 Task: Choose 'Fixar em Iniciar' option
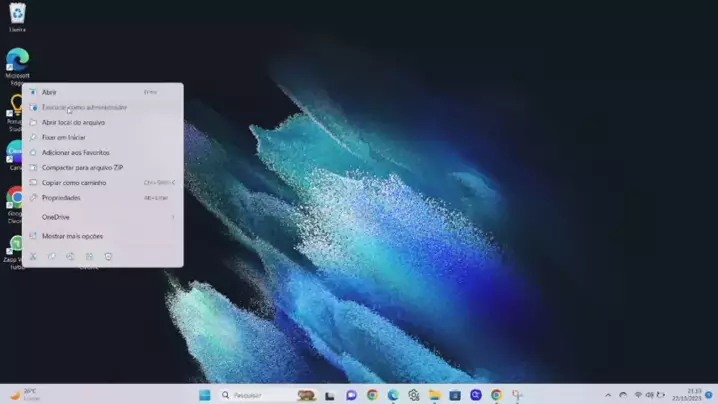(x=62, y=137)
